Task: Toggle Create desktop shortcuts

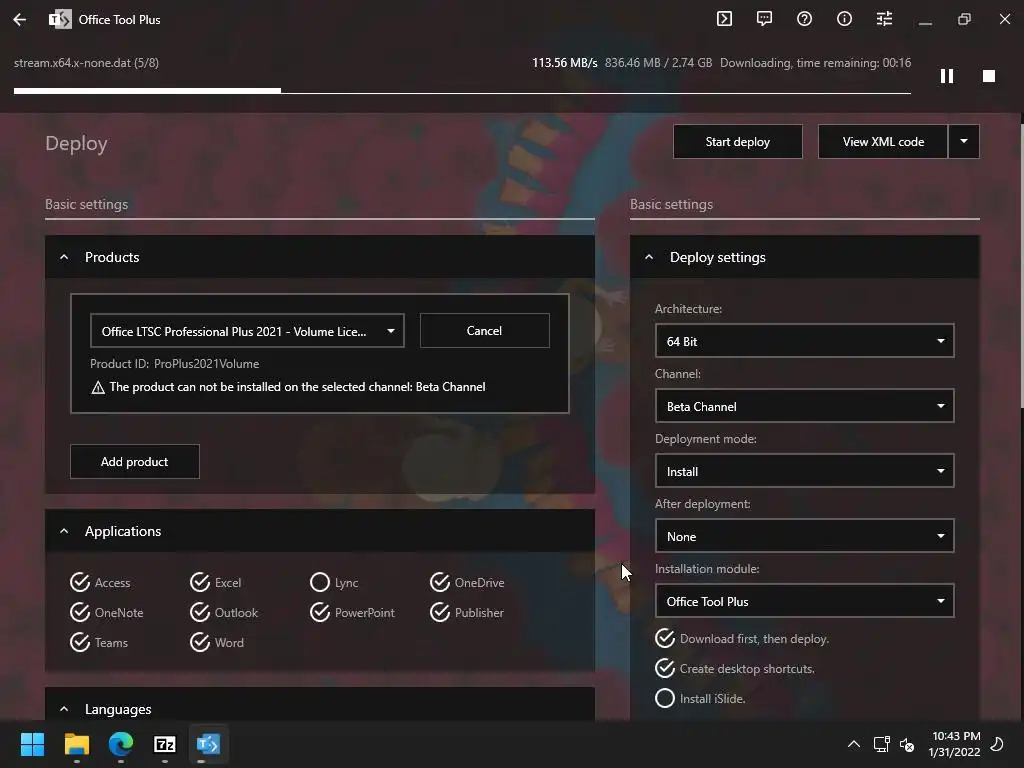Action: pos(665,669)
